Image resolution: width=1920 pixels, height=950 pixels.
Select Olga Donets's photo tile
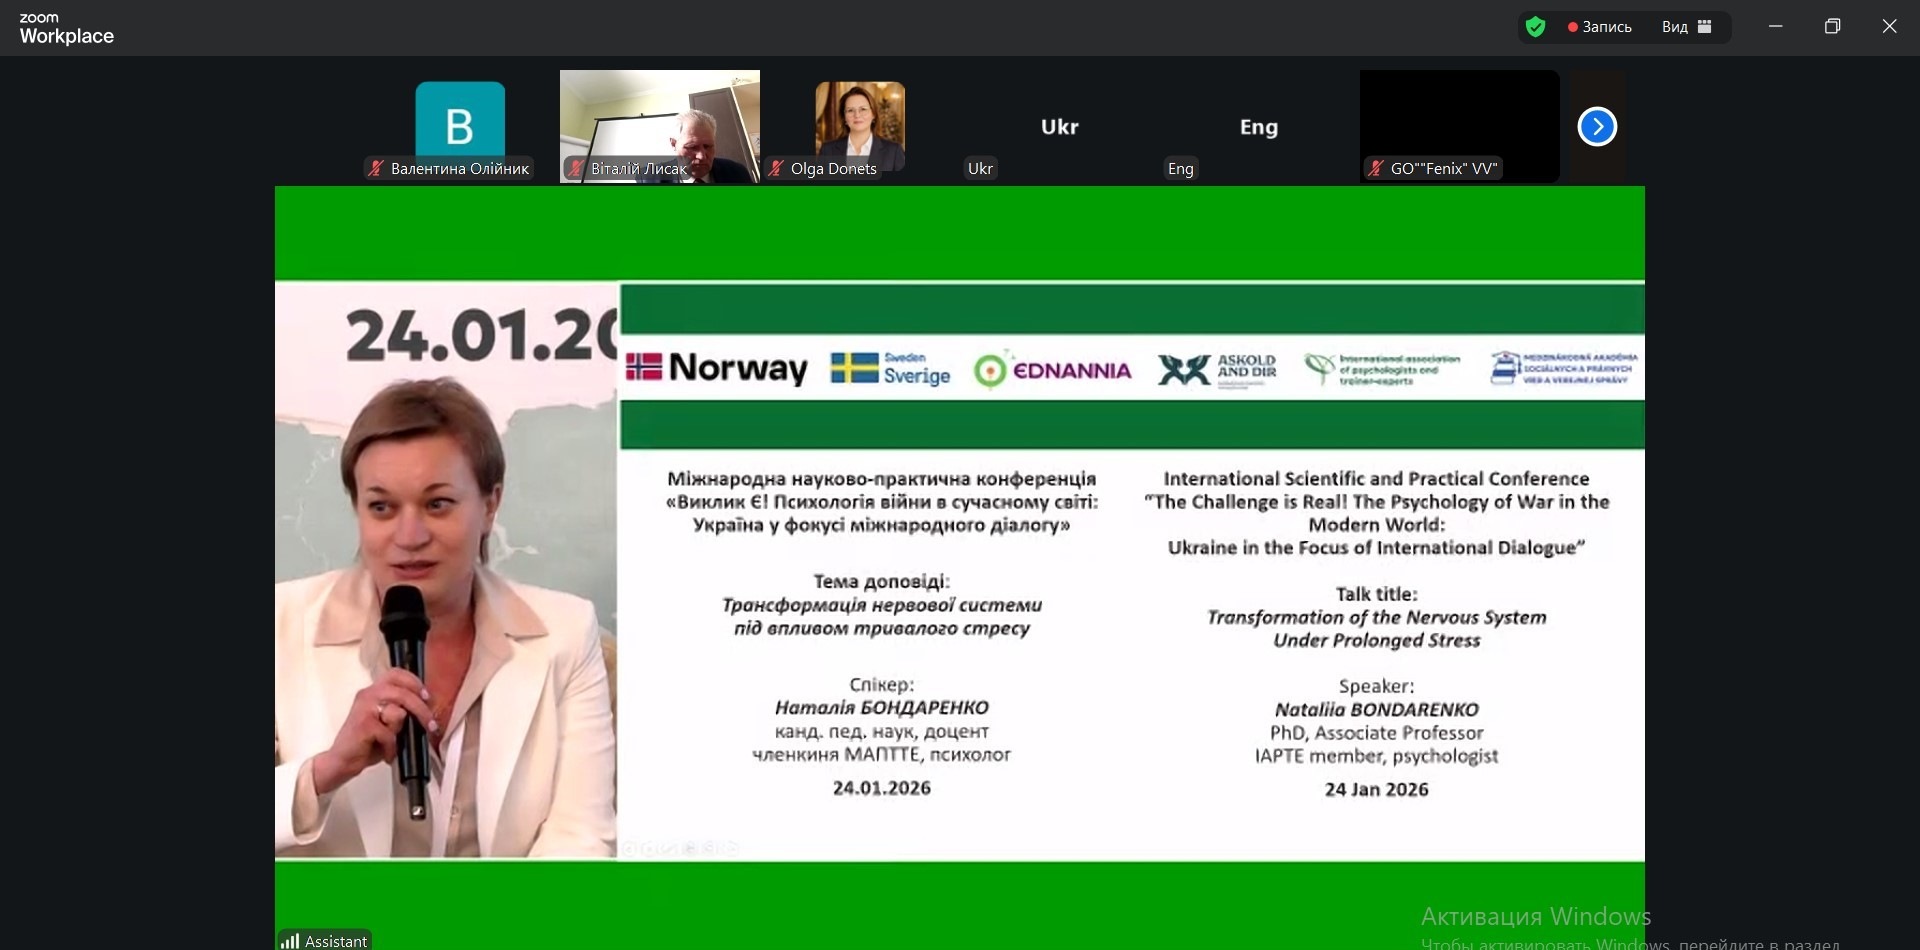860,126
